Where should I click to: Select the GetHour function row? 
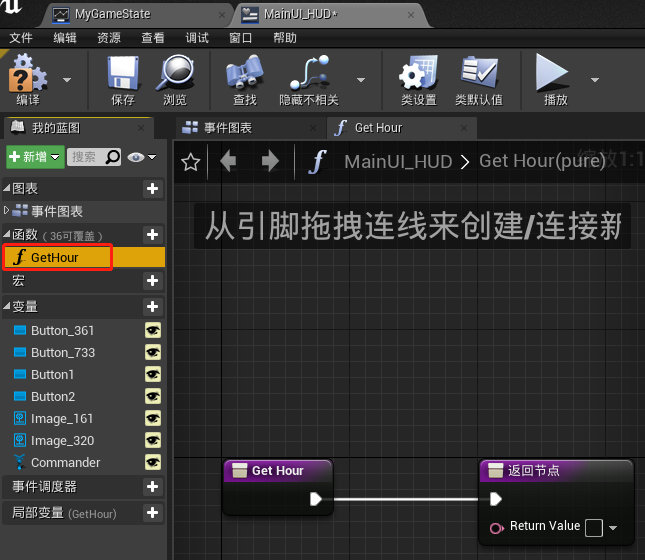[x=84, y=257]
